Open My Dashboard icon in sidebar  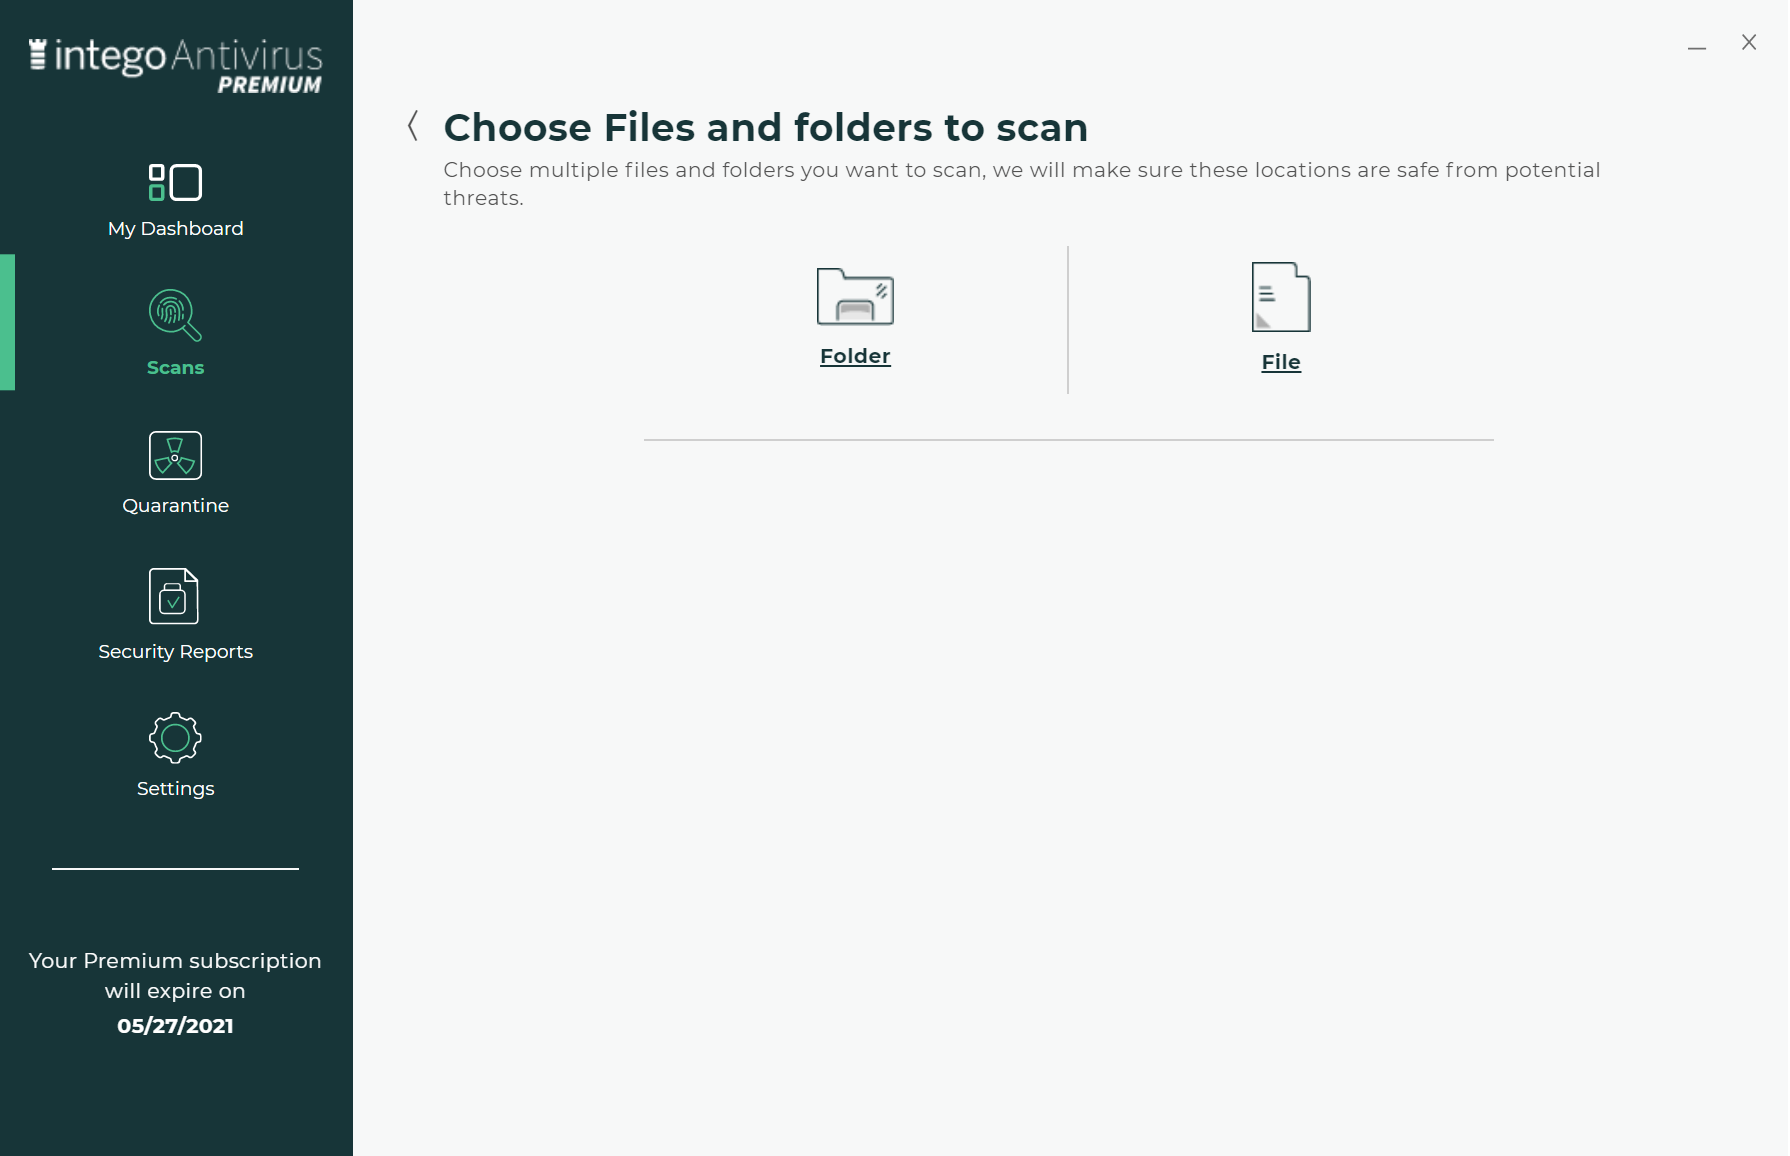175,183
